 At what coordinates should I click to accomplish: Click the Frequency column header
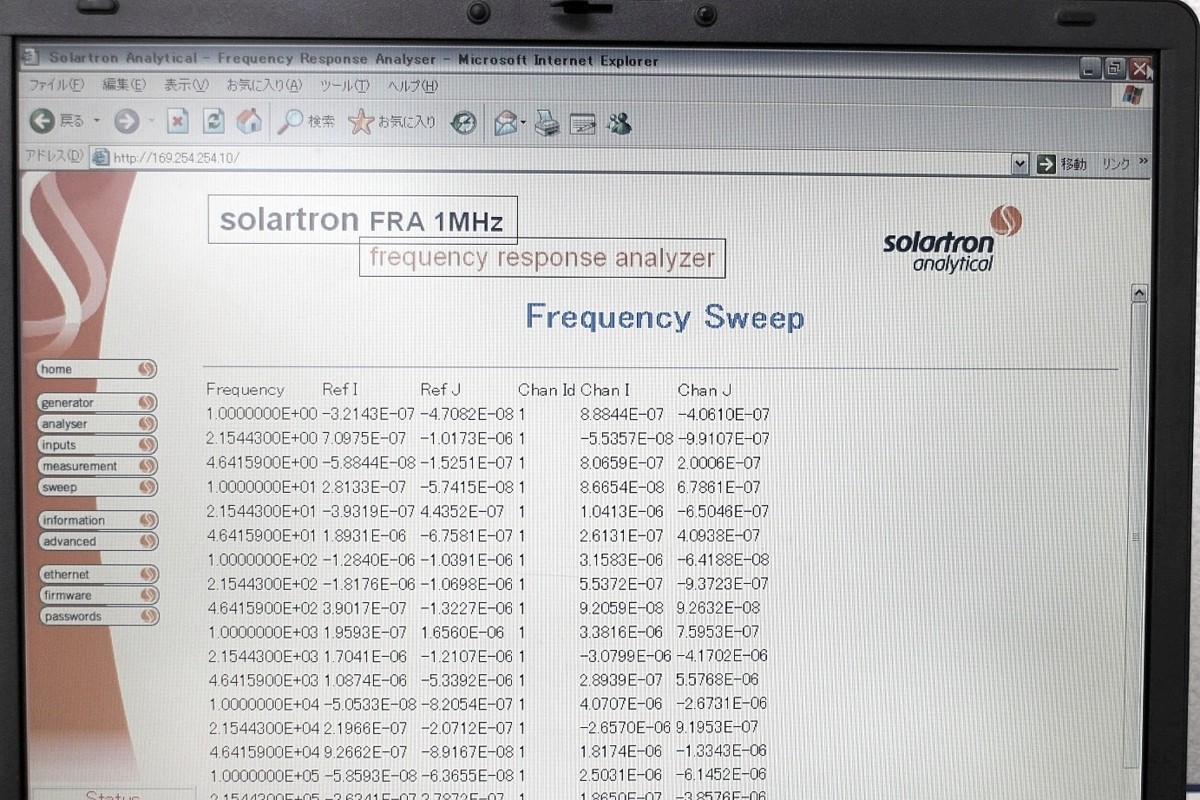click(x=245, y=390)
